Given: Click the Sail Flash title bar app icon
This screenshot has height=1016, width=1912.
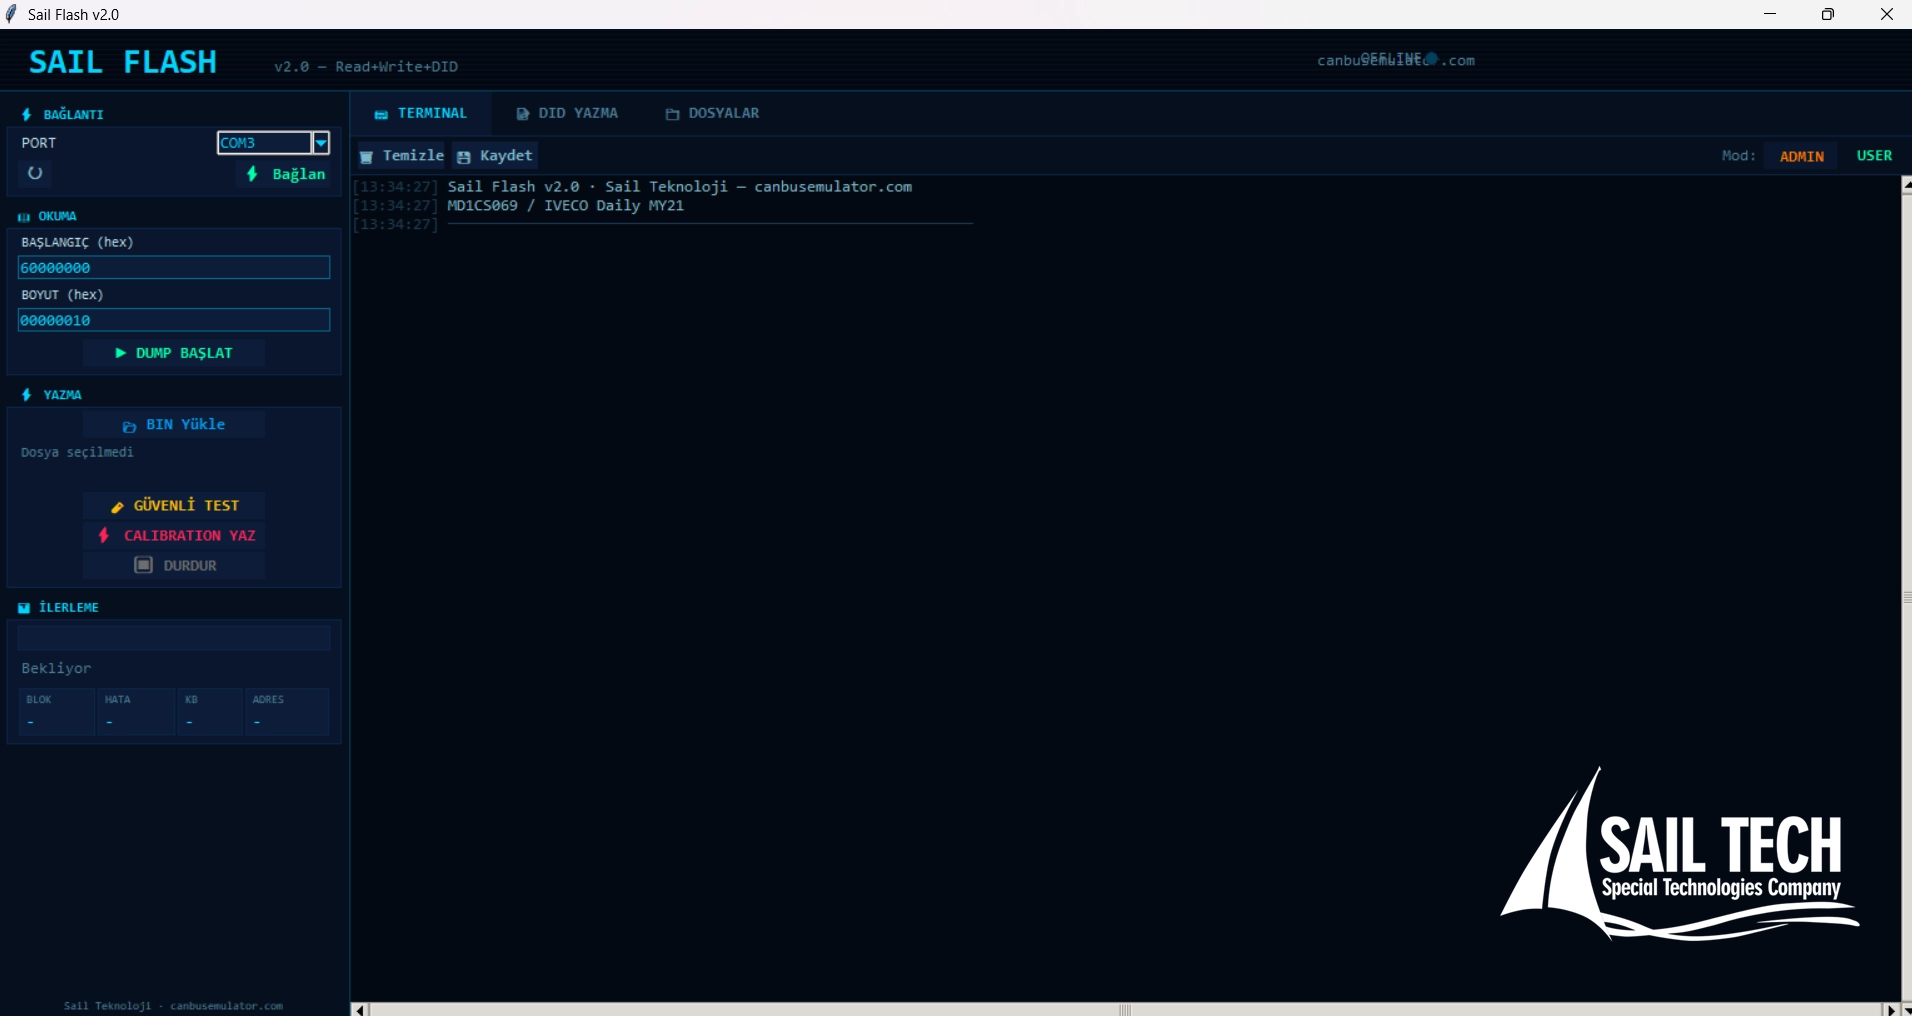Looking at the screenshot, I should (12, 14).
